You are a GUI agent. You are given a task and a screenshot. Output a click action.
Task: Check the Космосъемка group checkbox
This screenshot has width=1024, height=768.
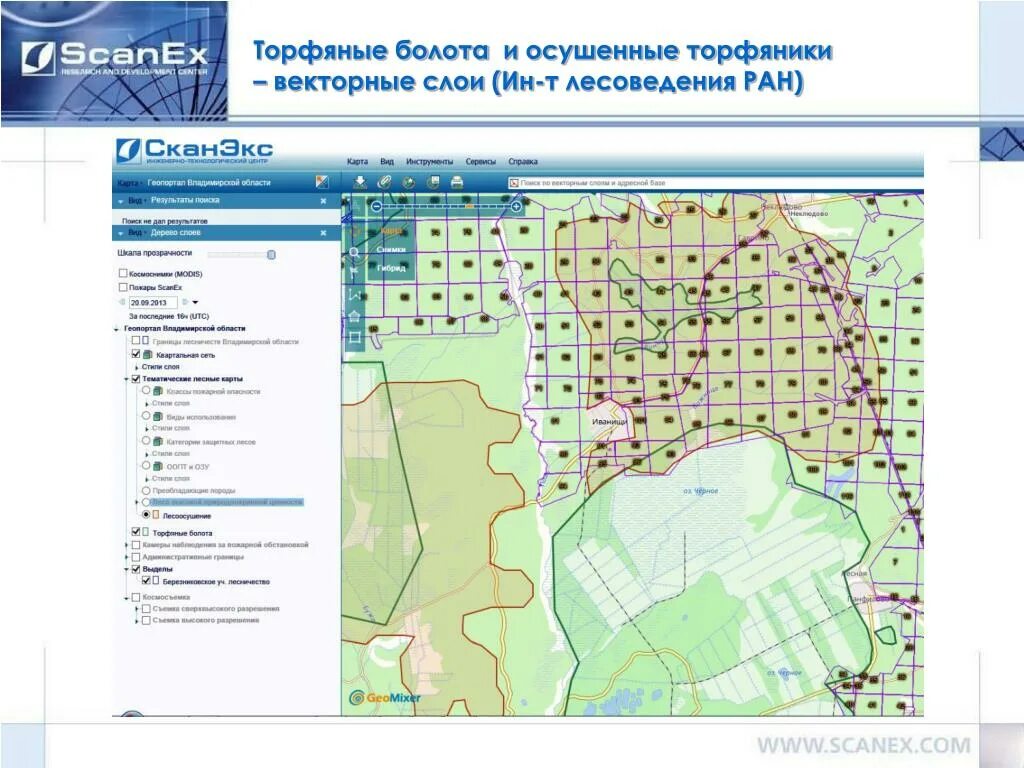pyautogui.click(x=136, y=597)
